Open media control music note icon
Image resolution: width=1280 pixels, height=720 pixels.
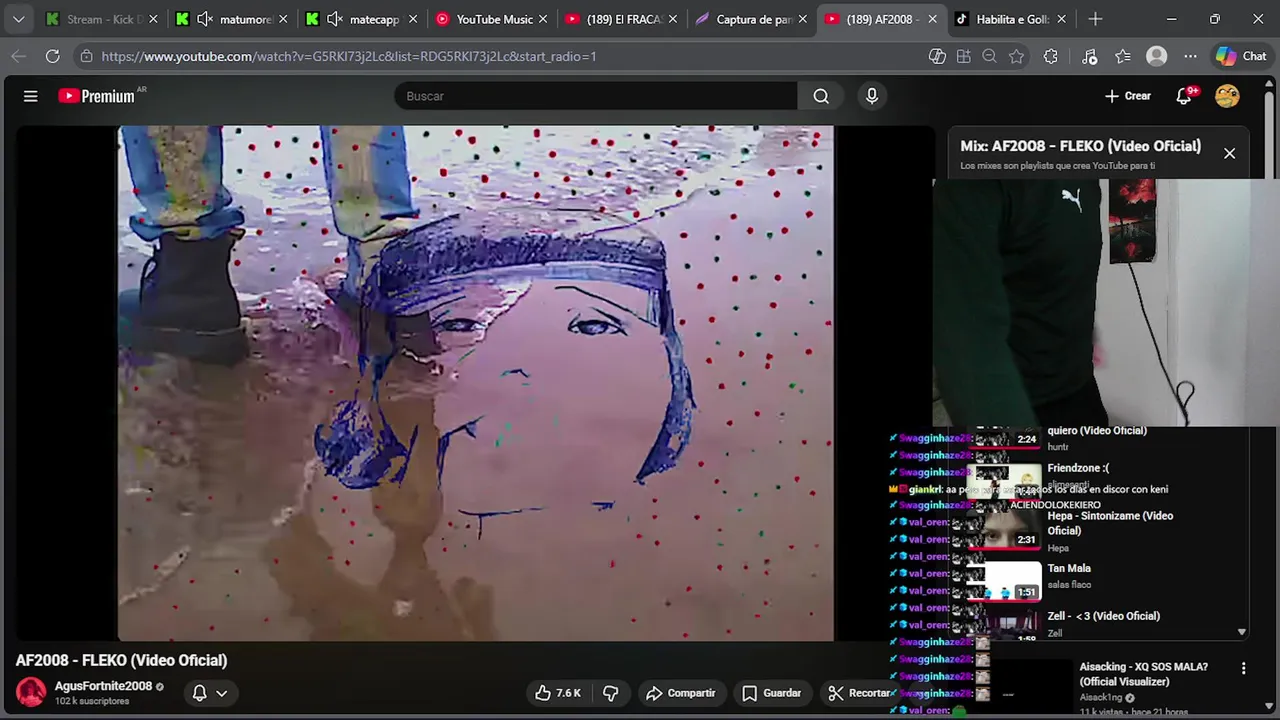(1090, 56)
